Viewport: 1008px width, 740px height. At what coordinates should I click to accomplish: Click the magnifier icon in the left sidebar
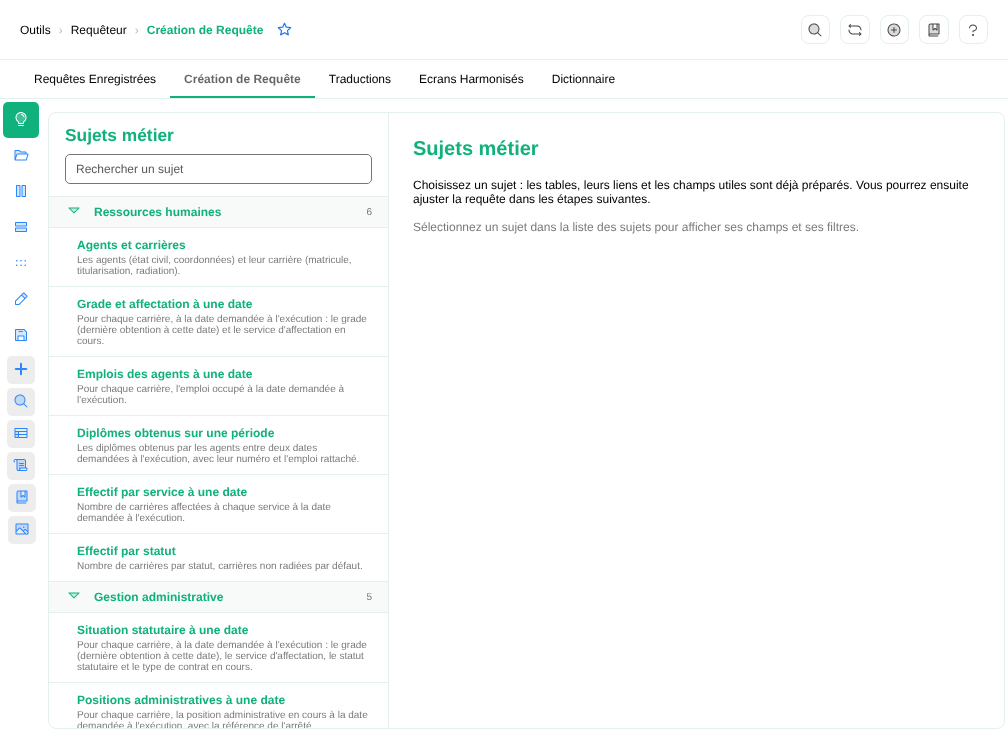pos(21,402)
